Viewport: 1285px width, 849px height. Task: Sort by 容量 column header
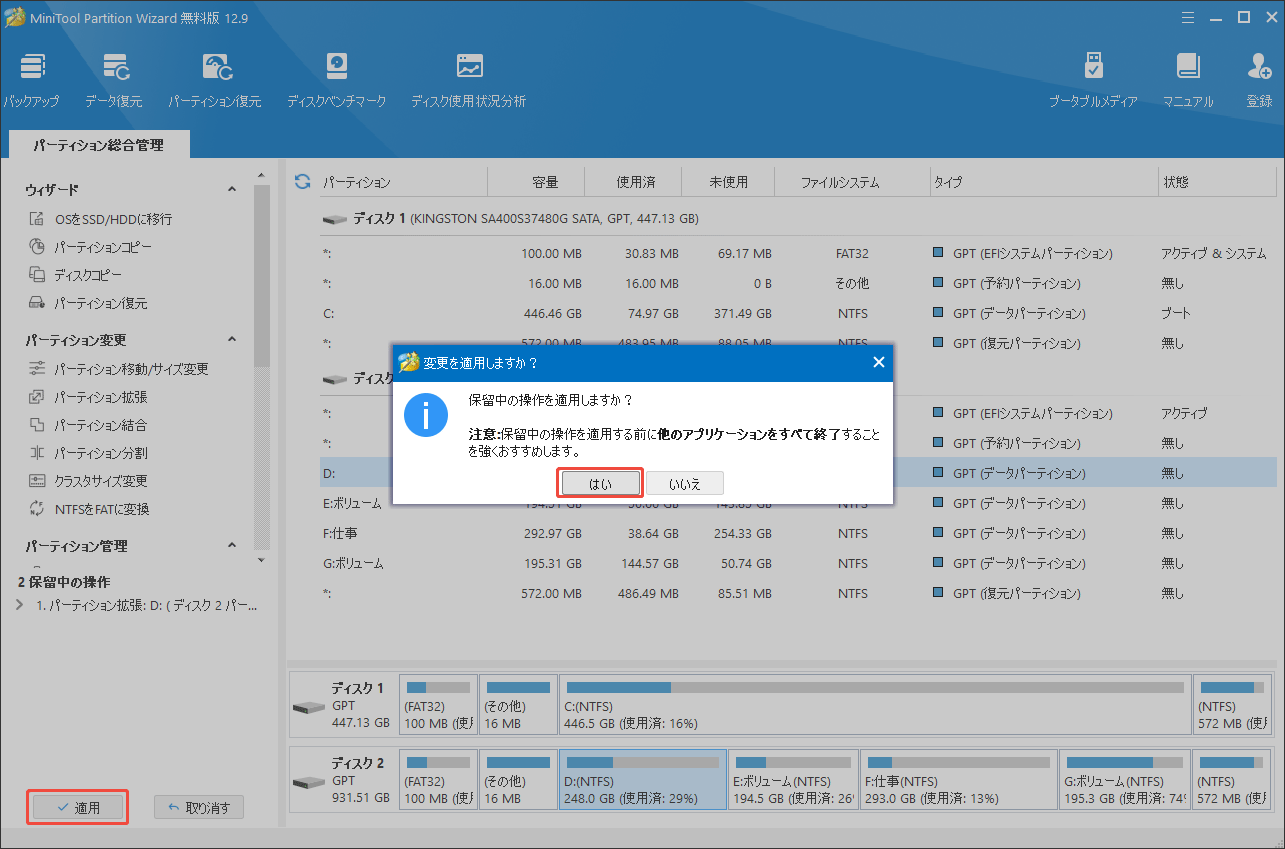pyautogui.click(x=545, y=182)
